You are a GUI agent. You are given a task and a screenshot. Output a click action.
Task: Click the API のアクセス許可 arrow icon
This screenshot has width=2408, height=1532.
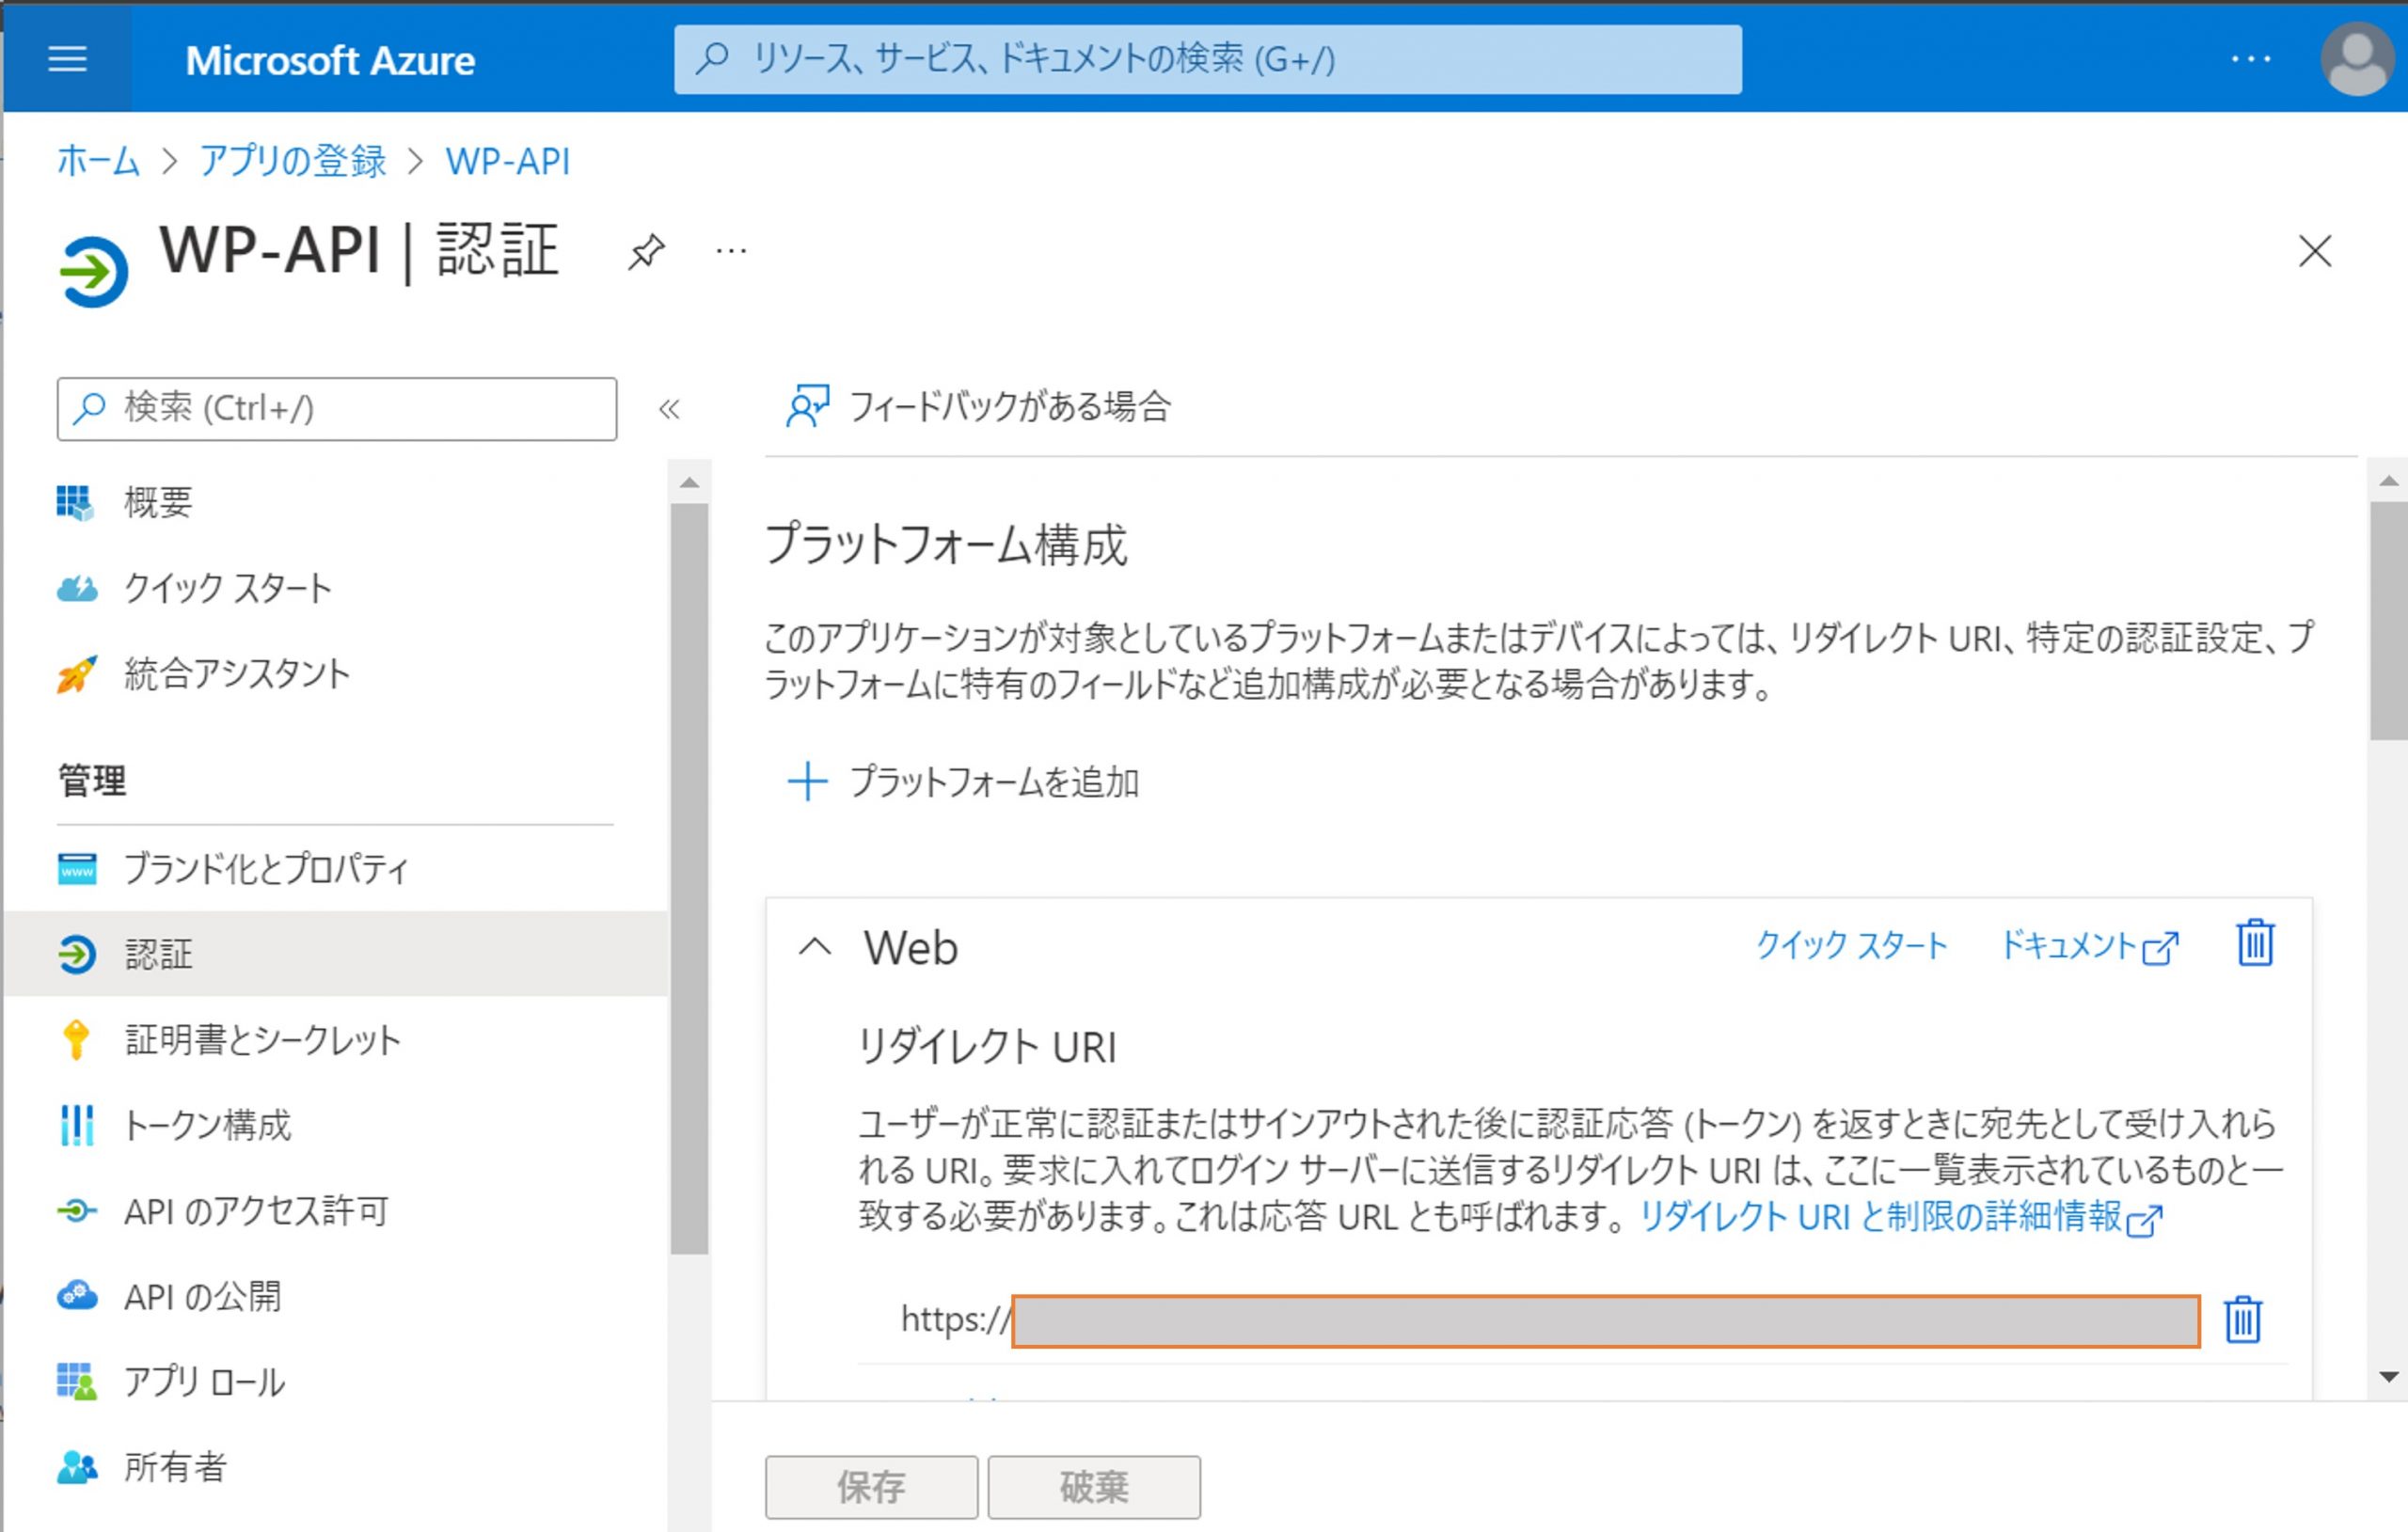point(77,1211)
